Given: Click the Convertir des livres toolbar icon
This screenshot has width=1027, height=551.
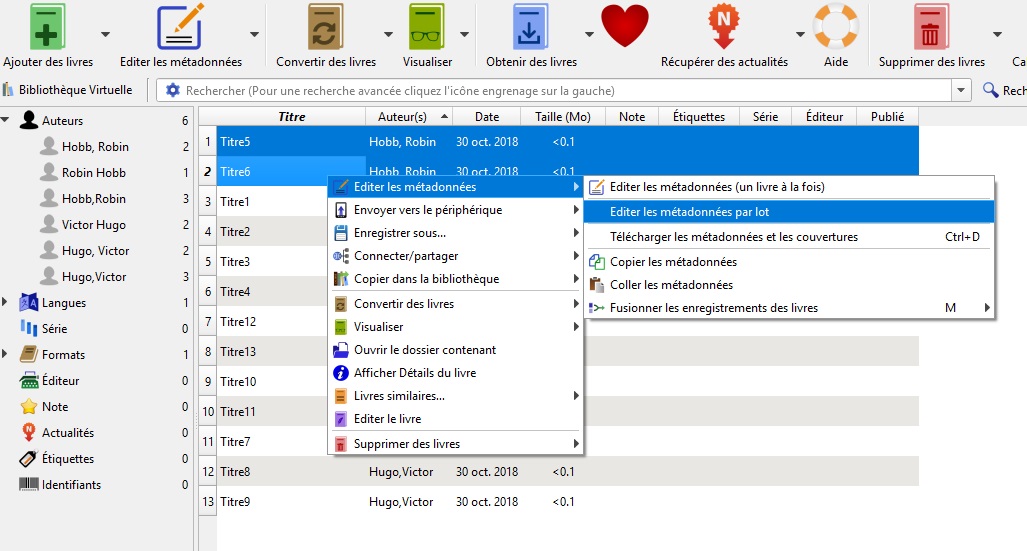Looking at the screenshot, I should [x=326, y=27].
